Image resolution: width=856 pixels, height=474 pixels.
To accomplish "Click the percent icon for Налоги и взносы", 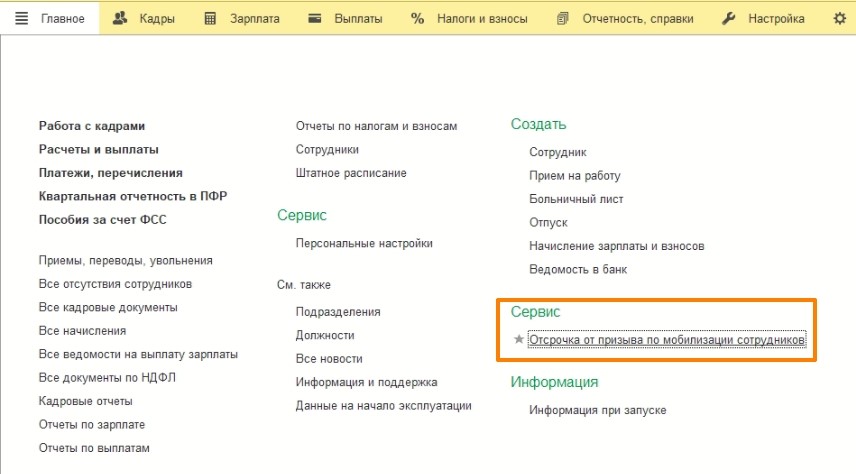I will pyautogui.click(x=418, y=19).
